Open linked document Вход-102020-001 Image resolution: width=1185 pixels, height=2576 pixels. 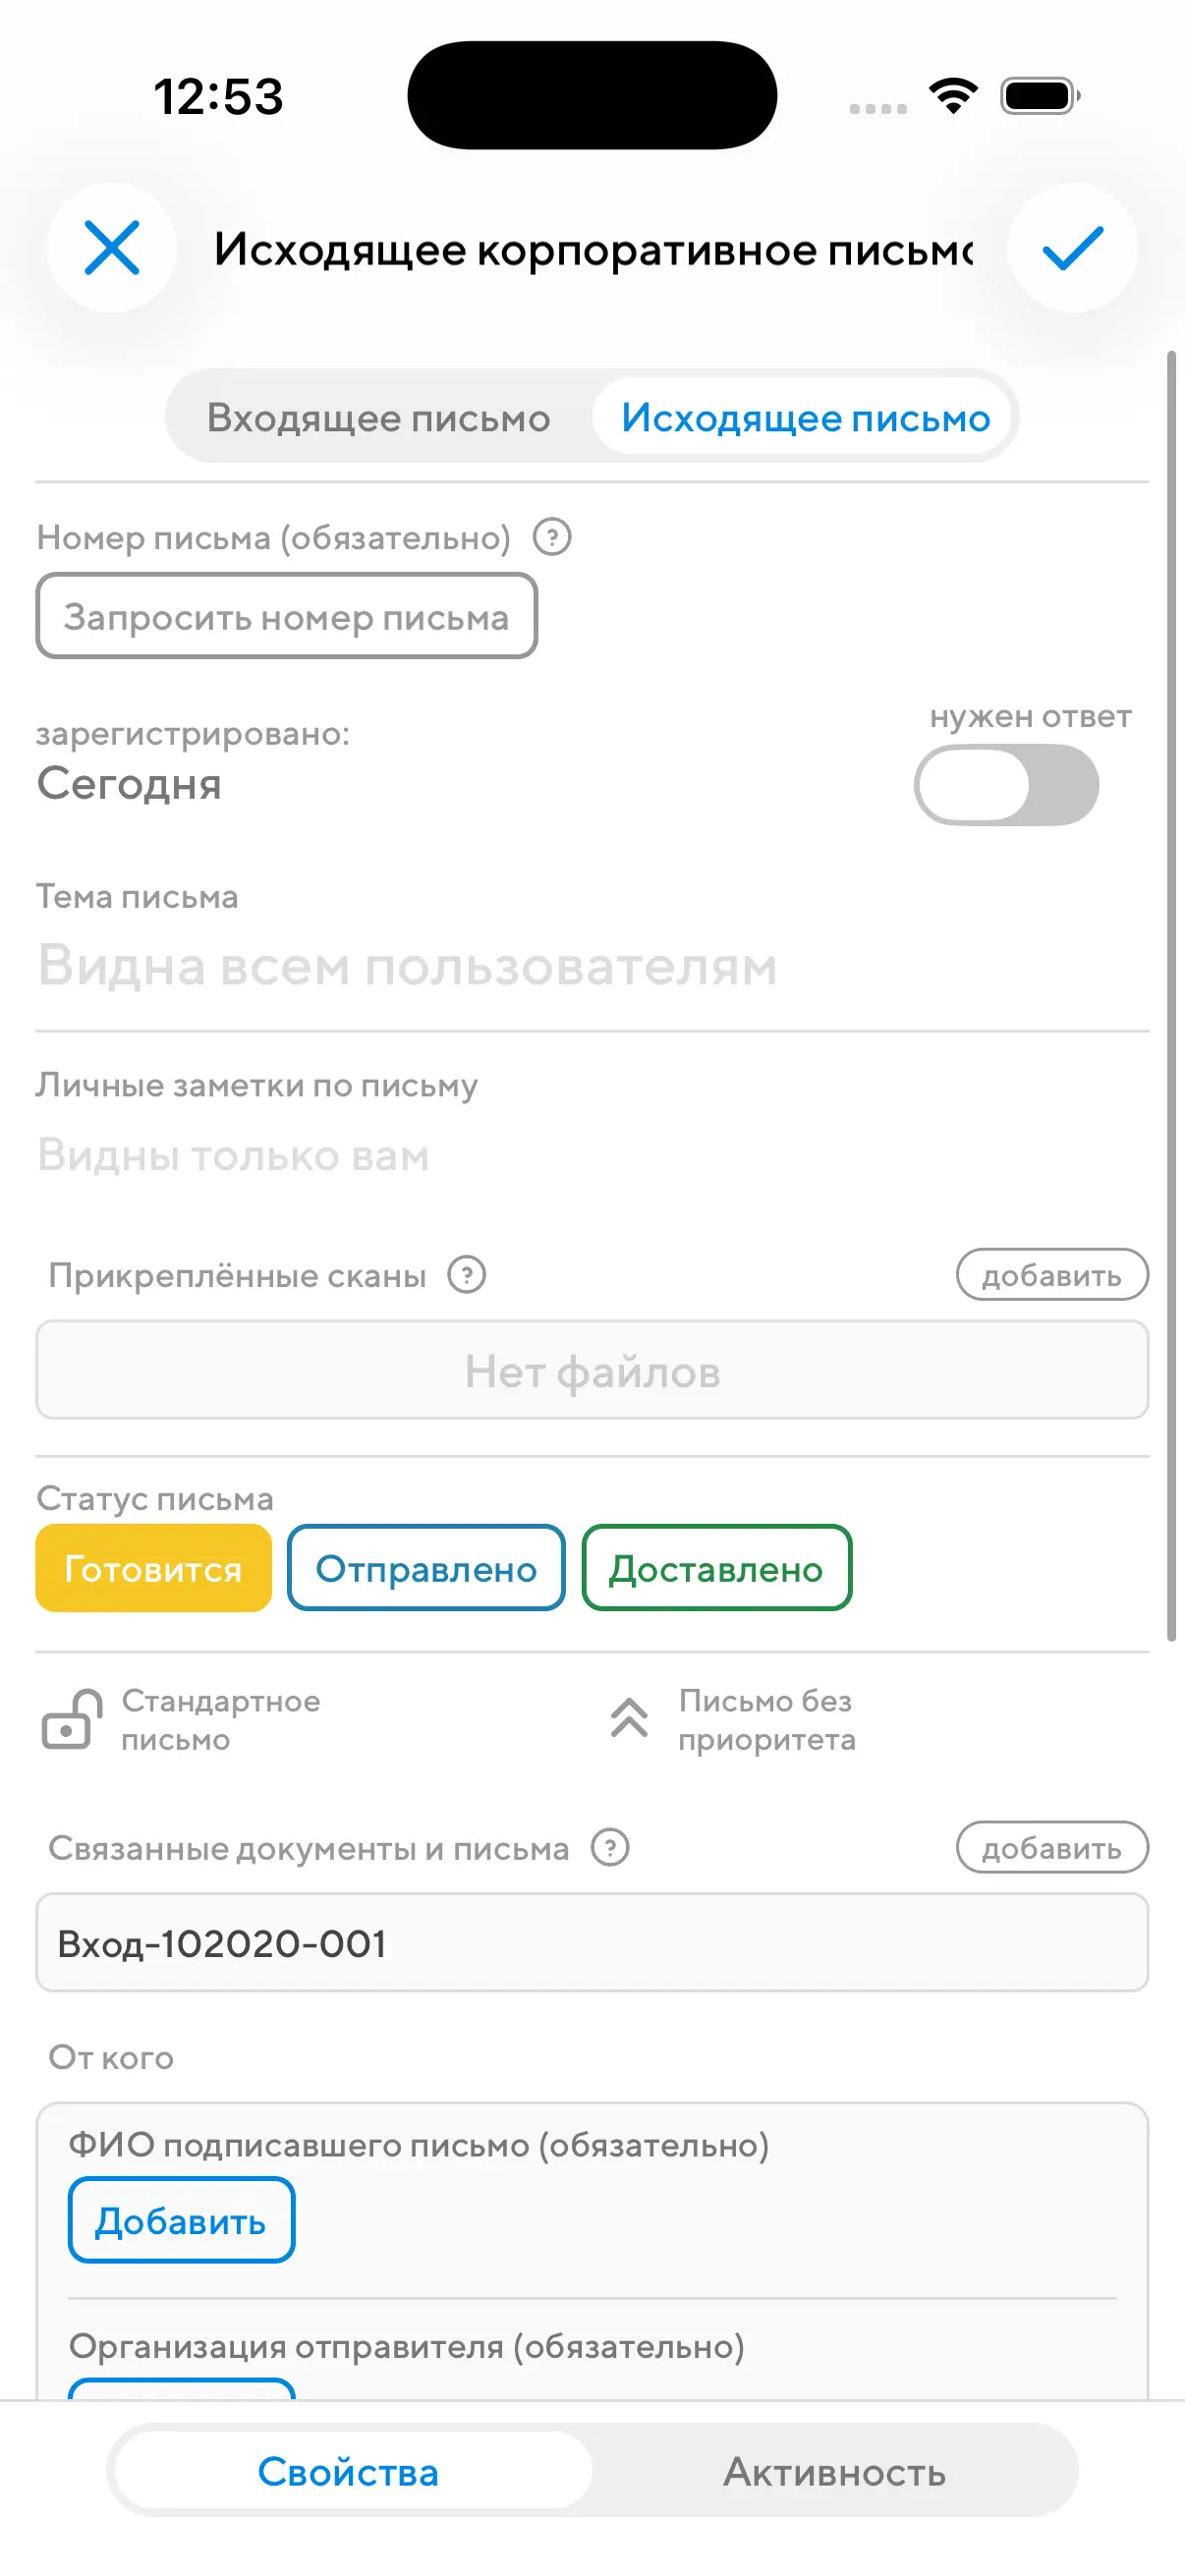pyautogui.click(x=590, y=1943)
